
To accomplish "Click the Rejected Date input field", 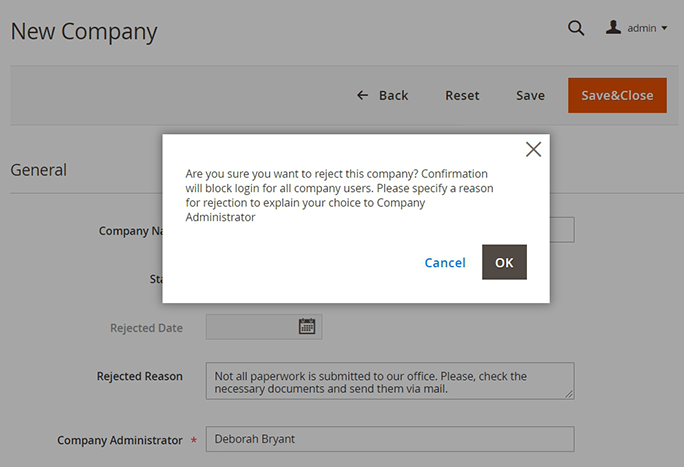I will coord(250,327).
